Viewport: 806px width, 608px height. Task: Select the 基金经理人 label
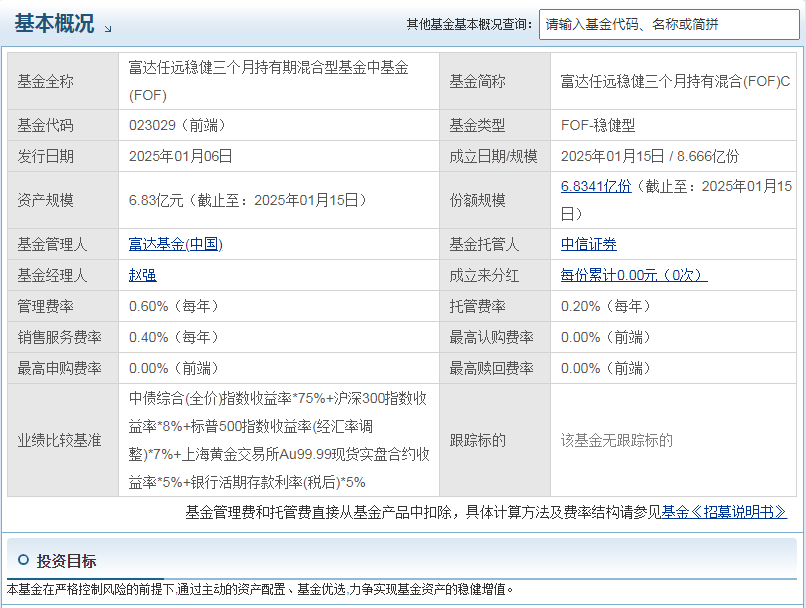[52, 275]
